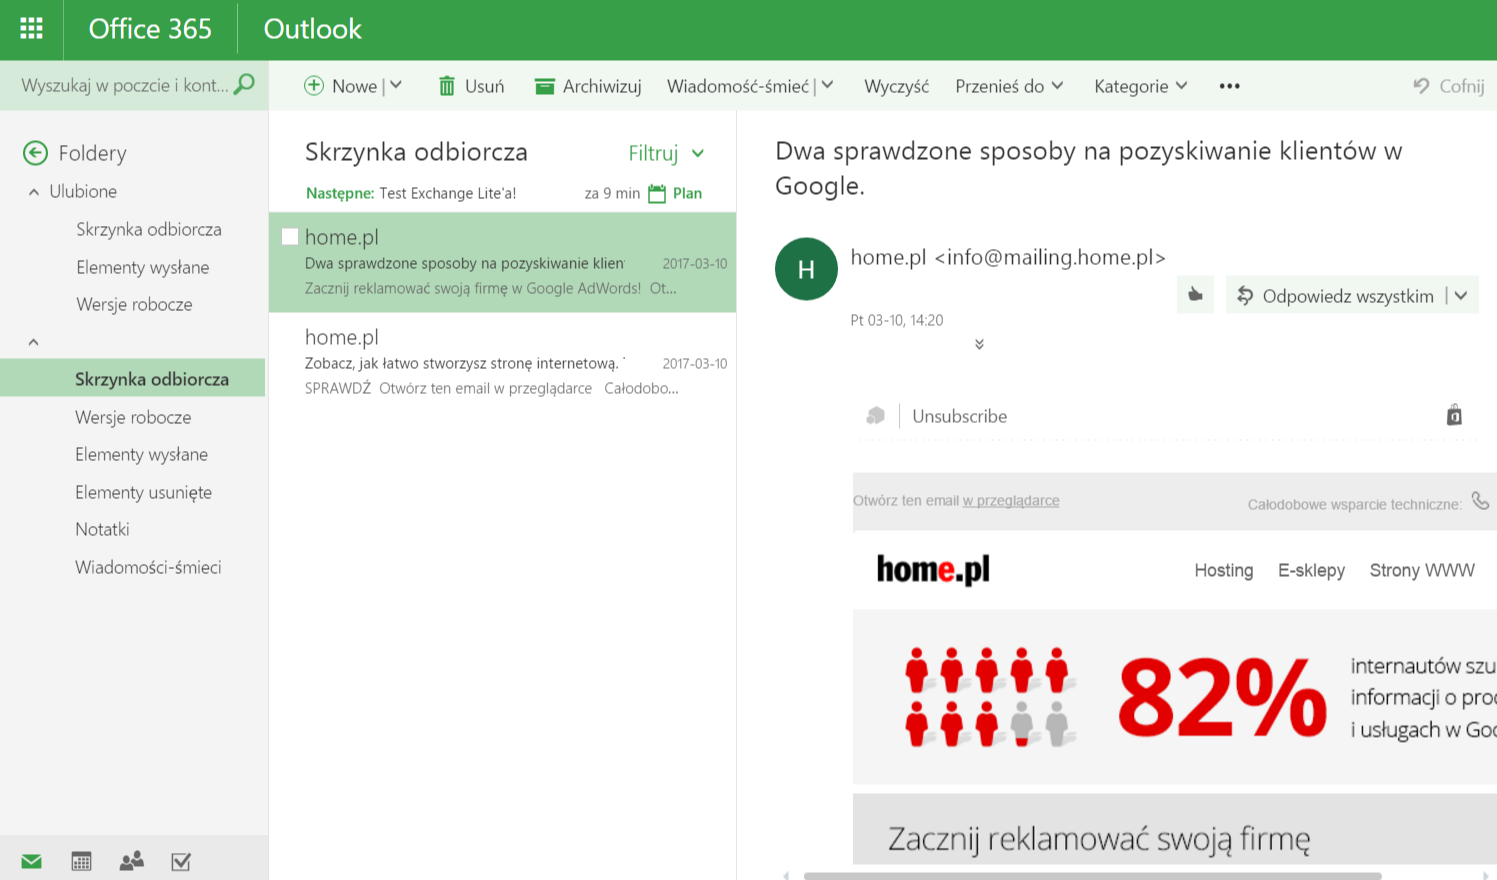The image size is (1497, 880).
Task: Click the Archiwizuj button
Action: pos(588,86)
